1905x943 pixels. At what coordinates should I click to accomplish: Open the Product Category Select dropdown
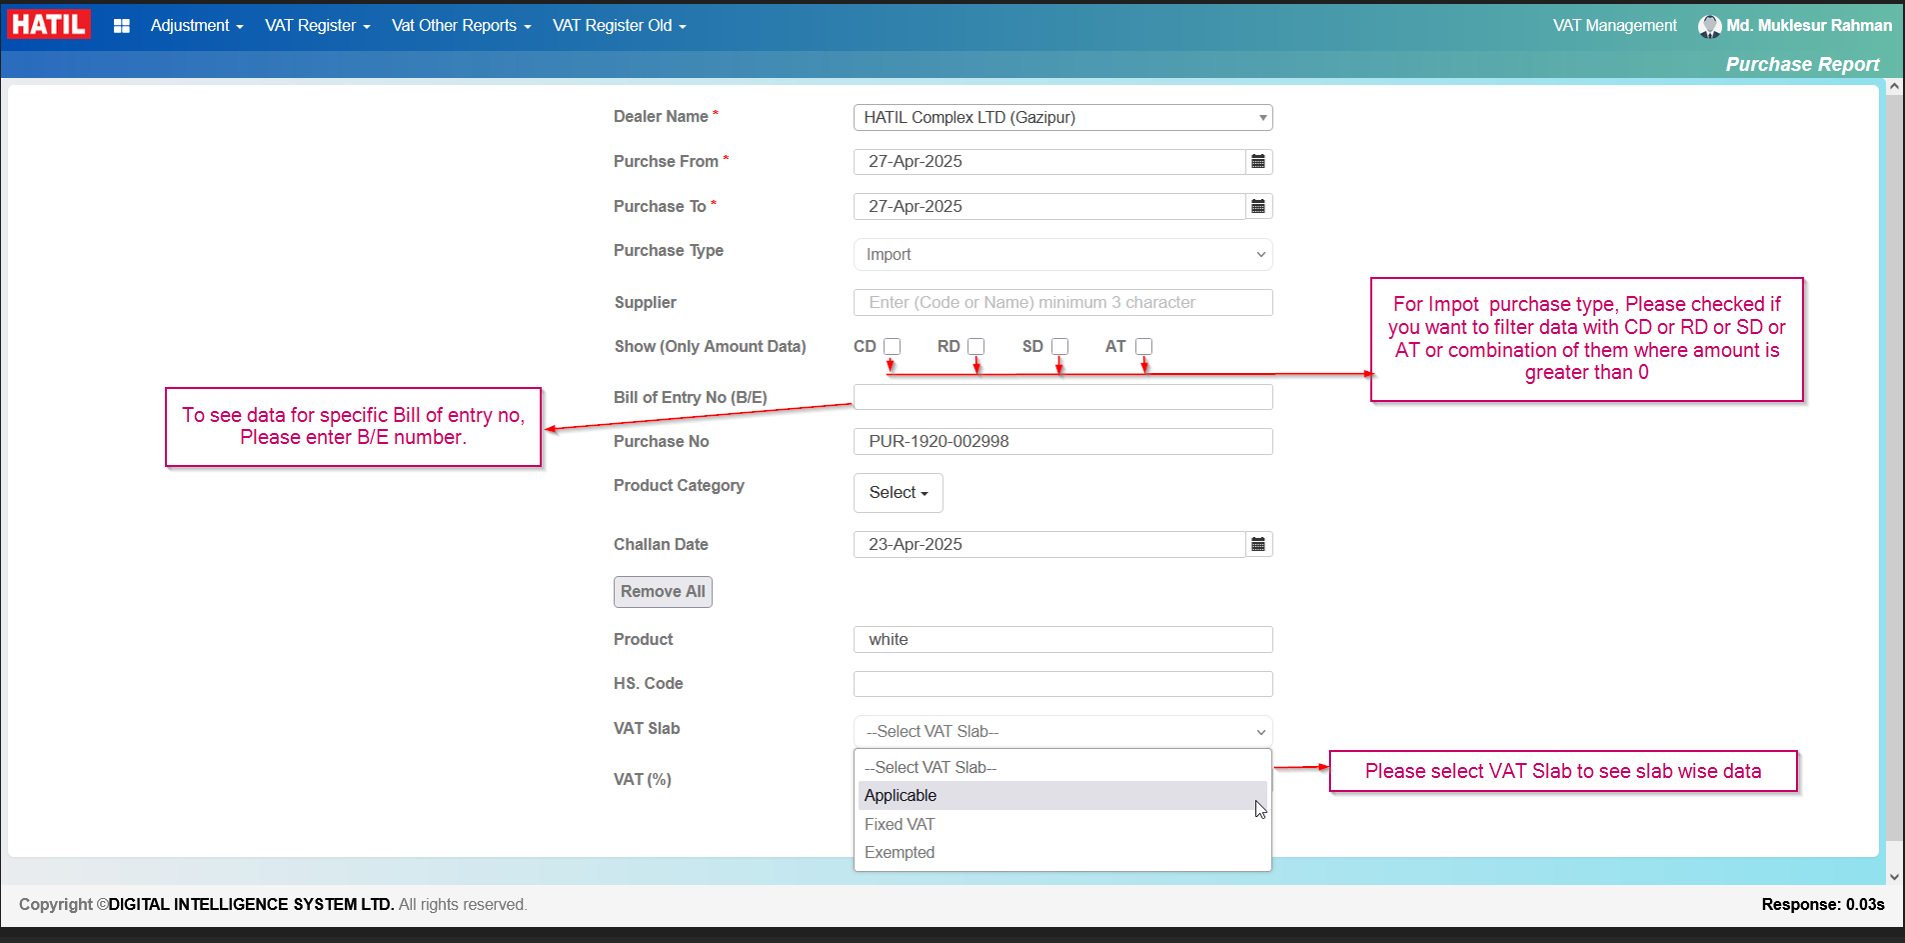(898, 493)
